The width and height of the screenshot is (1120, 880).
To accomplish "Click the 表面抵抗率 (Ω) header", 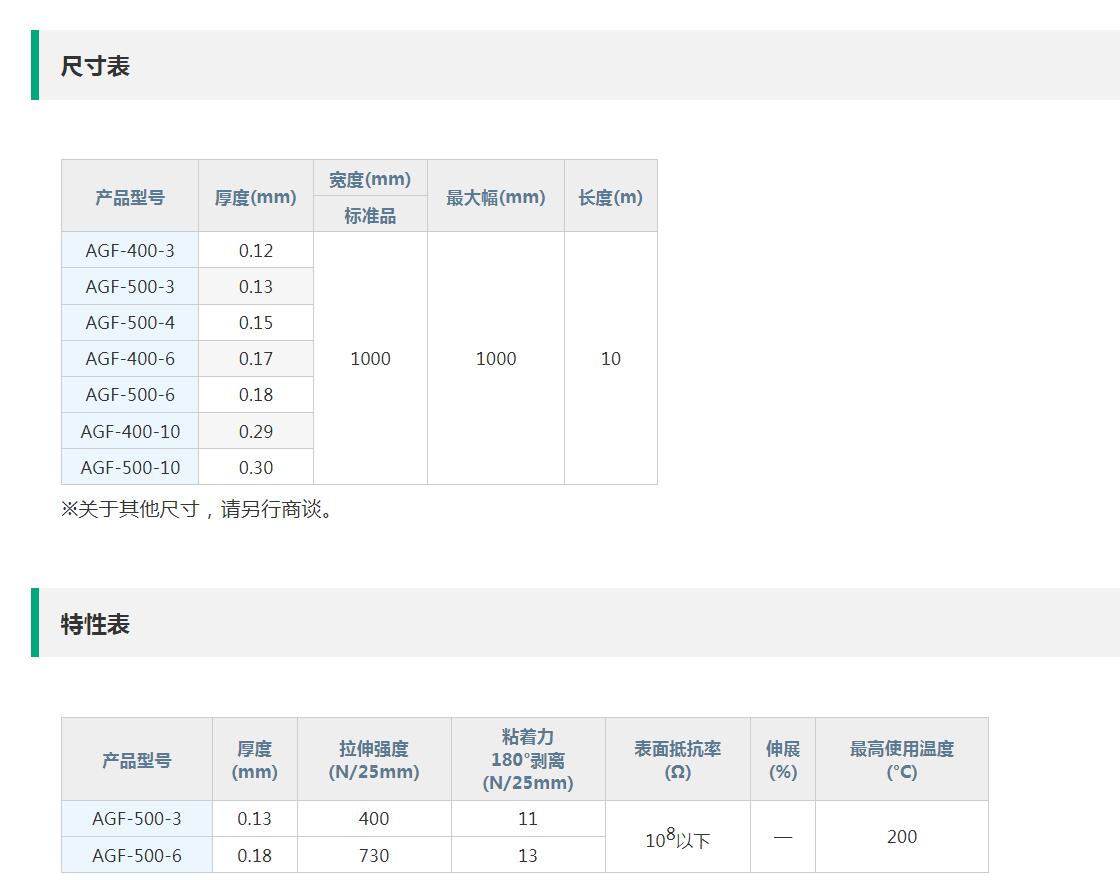I will pyautogui.click(x=677, y=760).
